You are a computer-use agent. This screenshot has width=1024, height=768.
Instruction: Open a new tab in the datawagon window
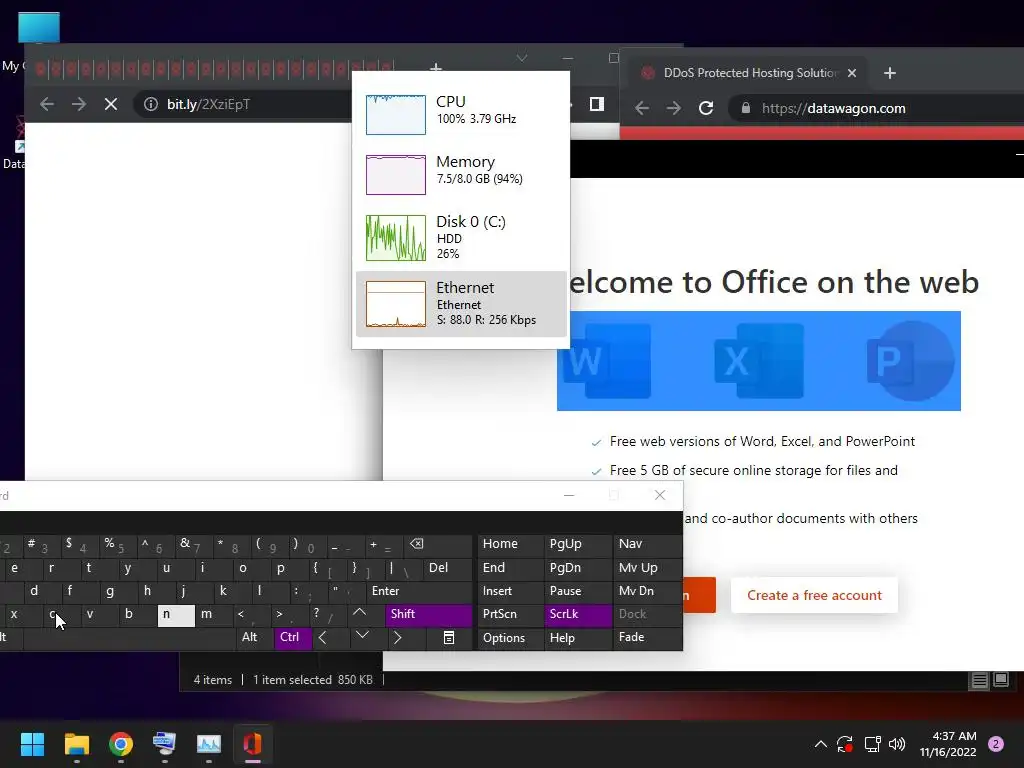point(889,73)
